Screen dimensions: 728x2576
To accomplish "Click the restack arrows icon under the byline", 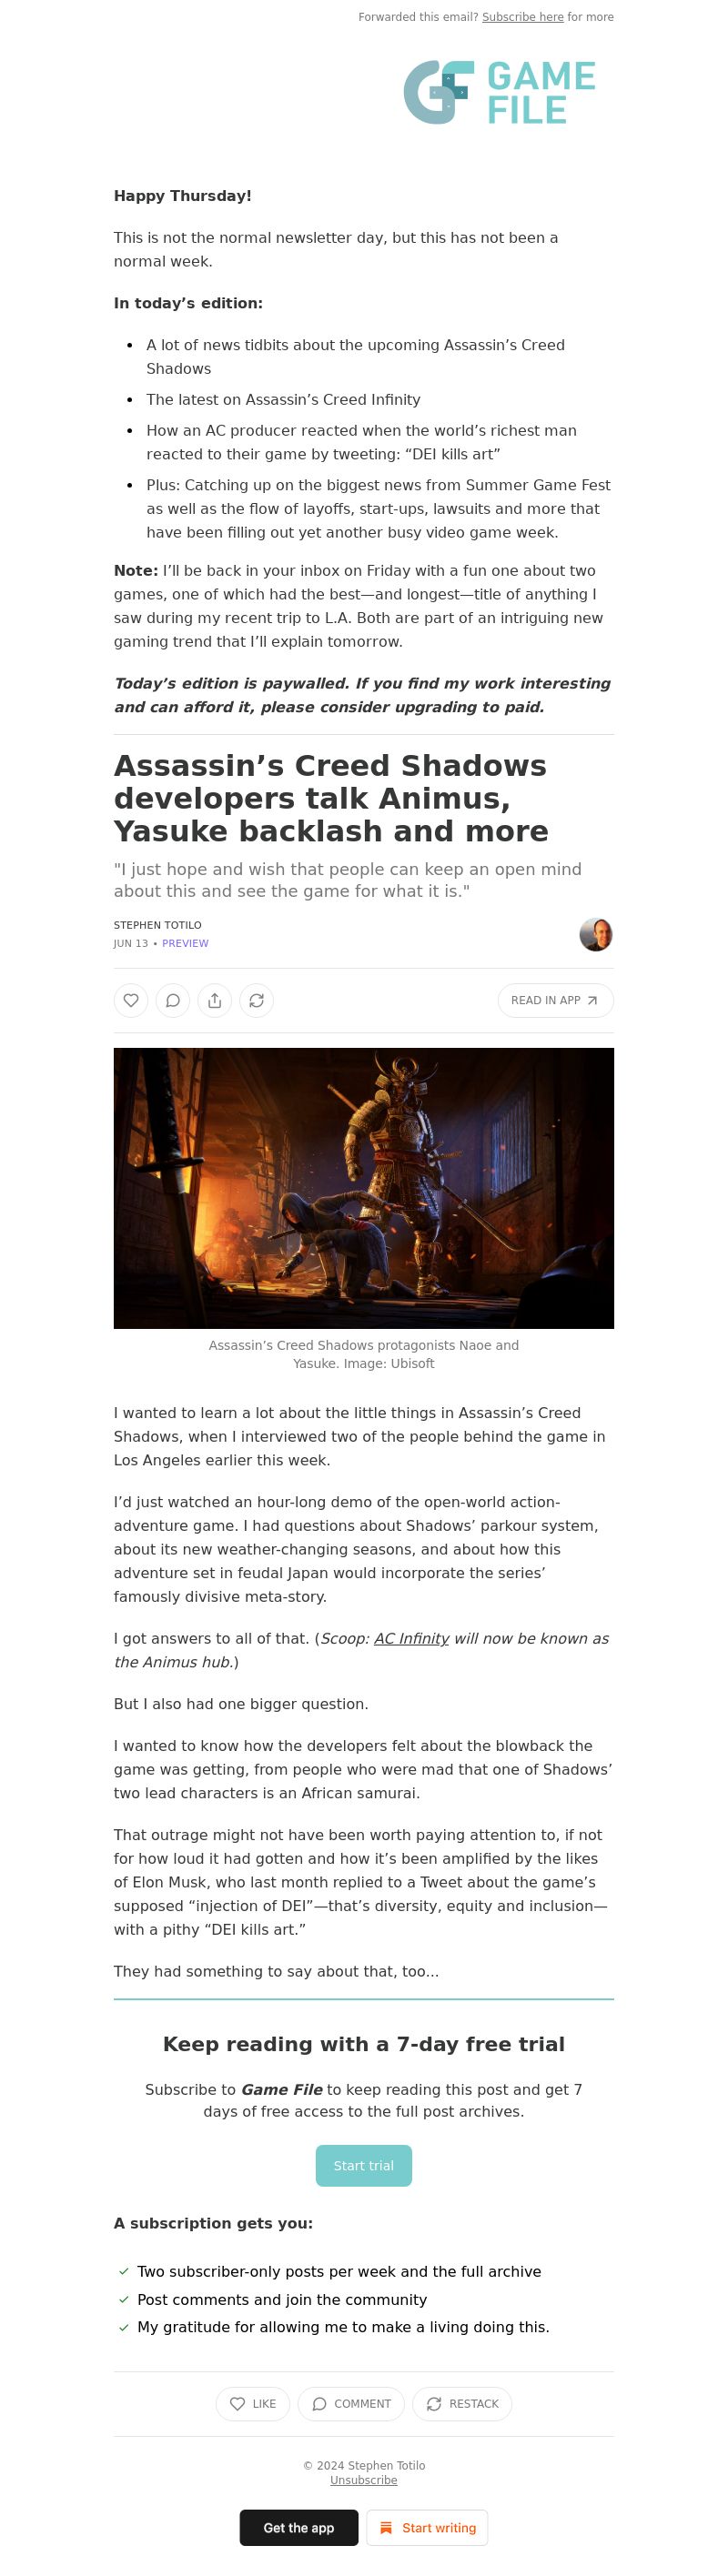I will [257, 1000].
